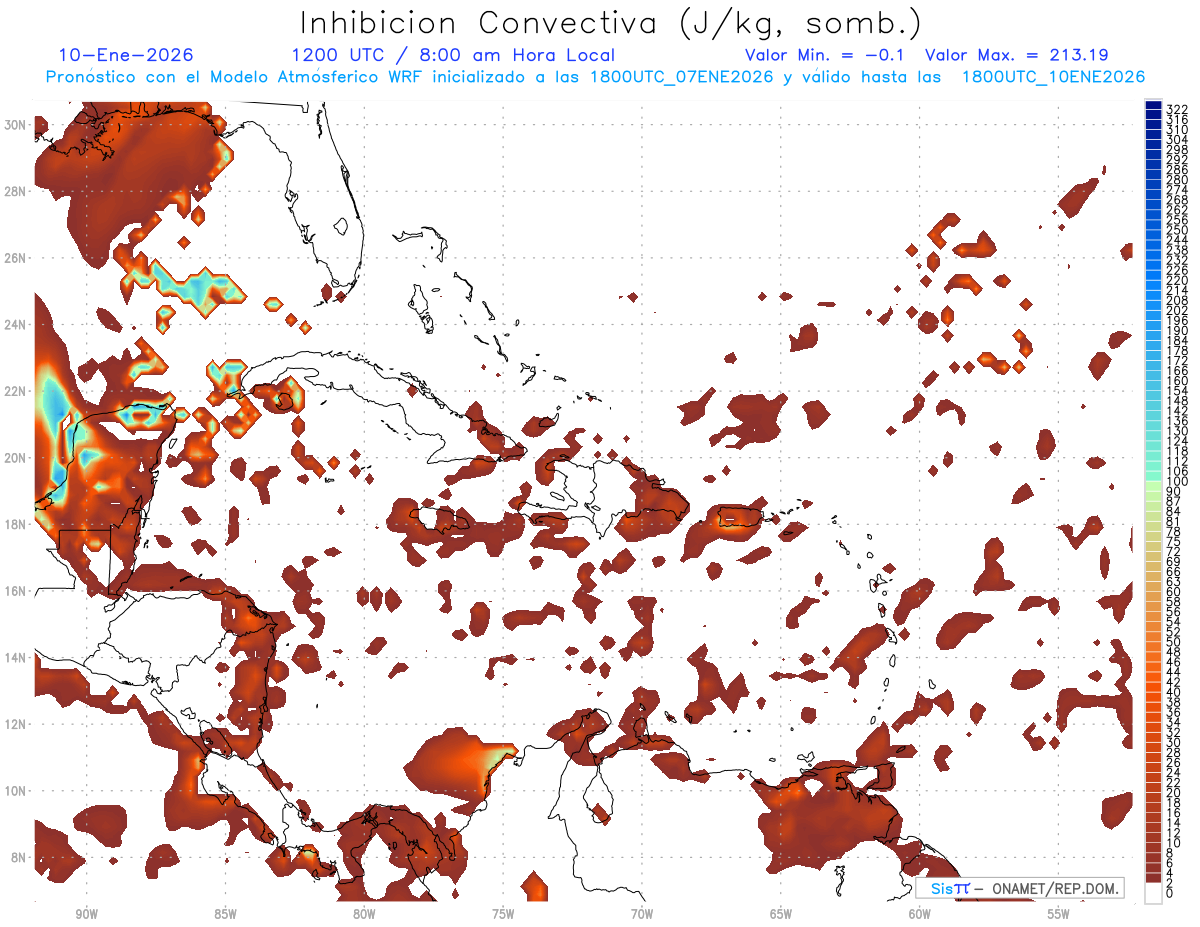
Task: Click the "0" value on the color scale
Action: (1170, 893)
